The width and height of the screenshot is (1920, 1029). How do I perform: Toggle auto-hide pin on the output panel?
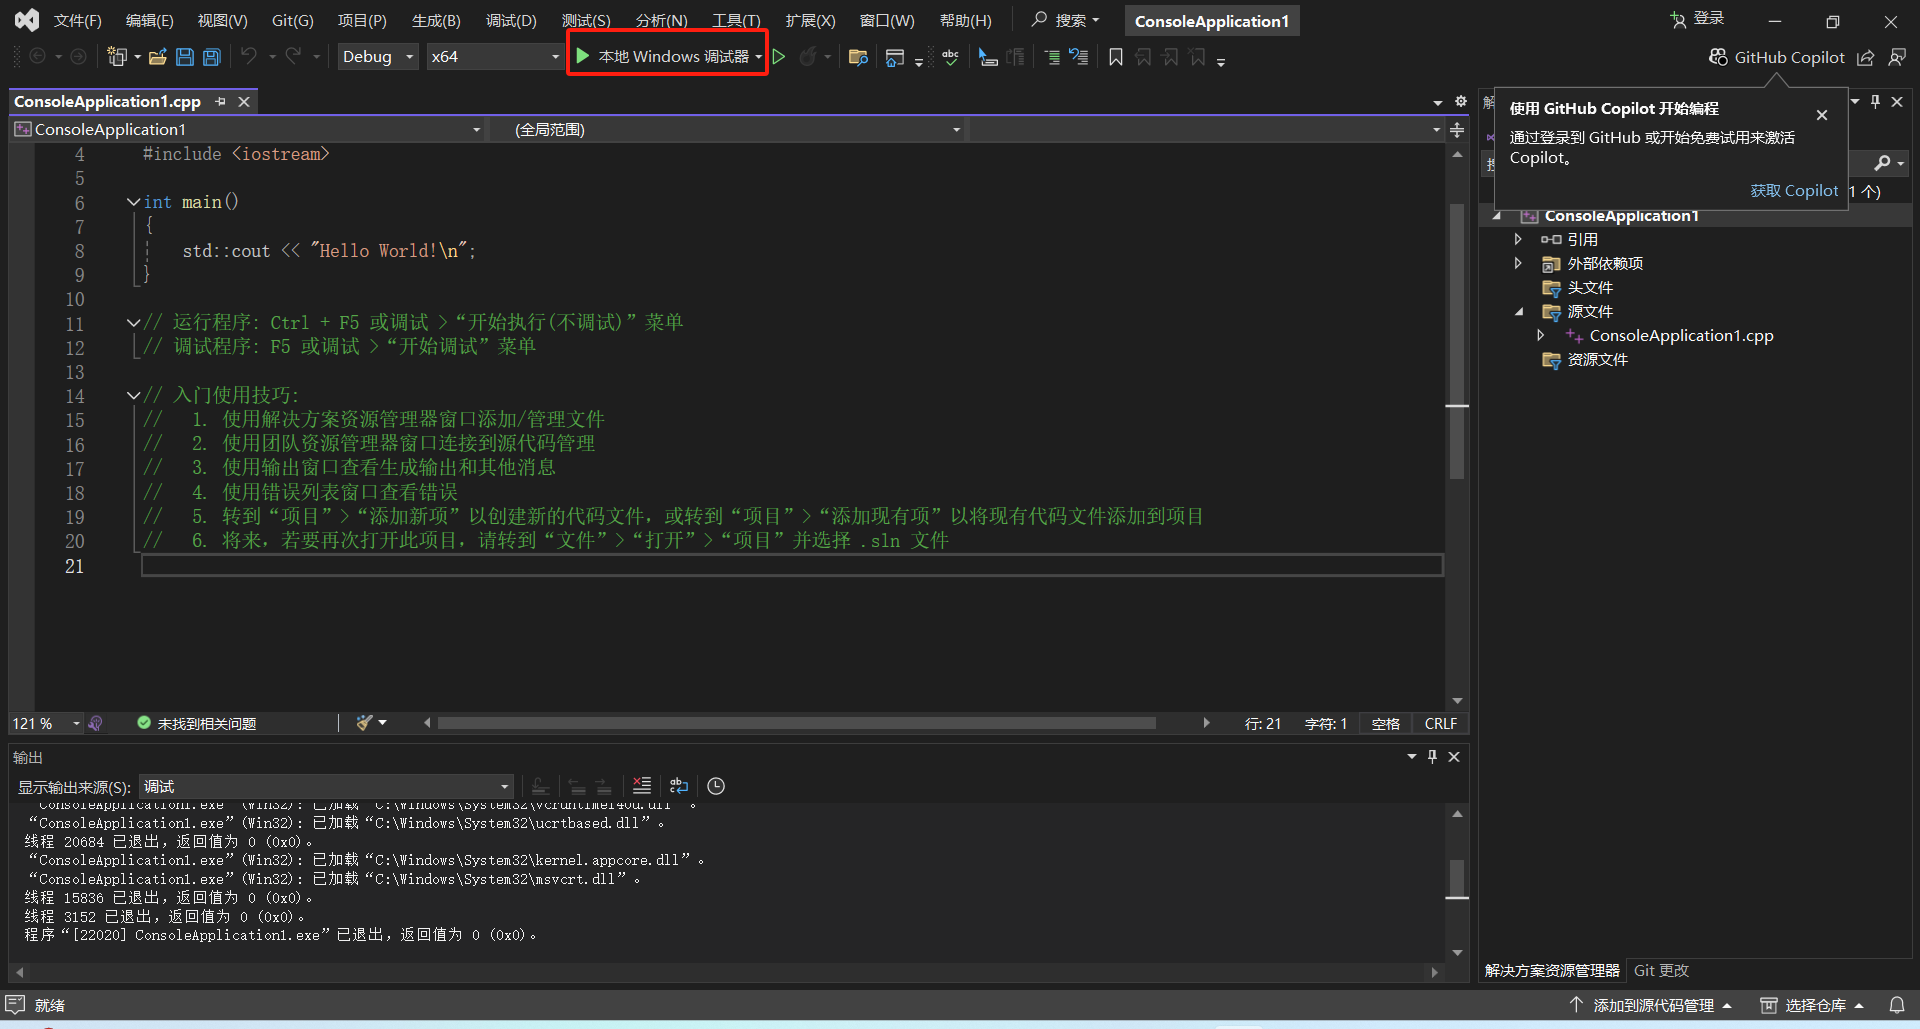(x=1432, y=757)
